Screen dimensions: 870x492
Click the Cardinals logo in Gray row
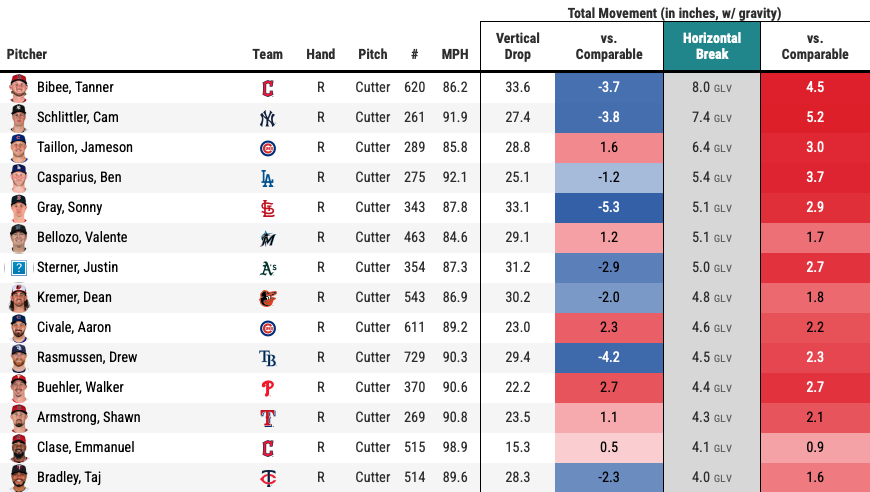(x=267, y=208)
